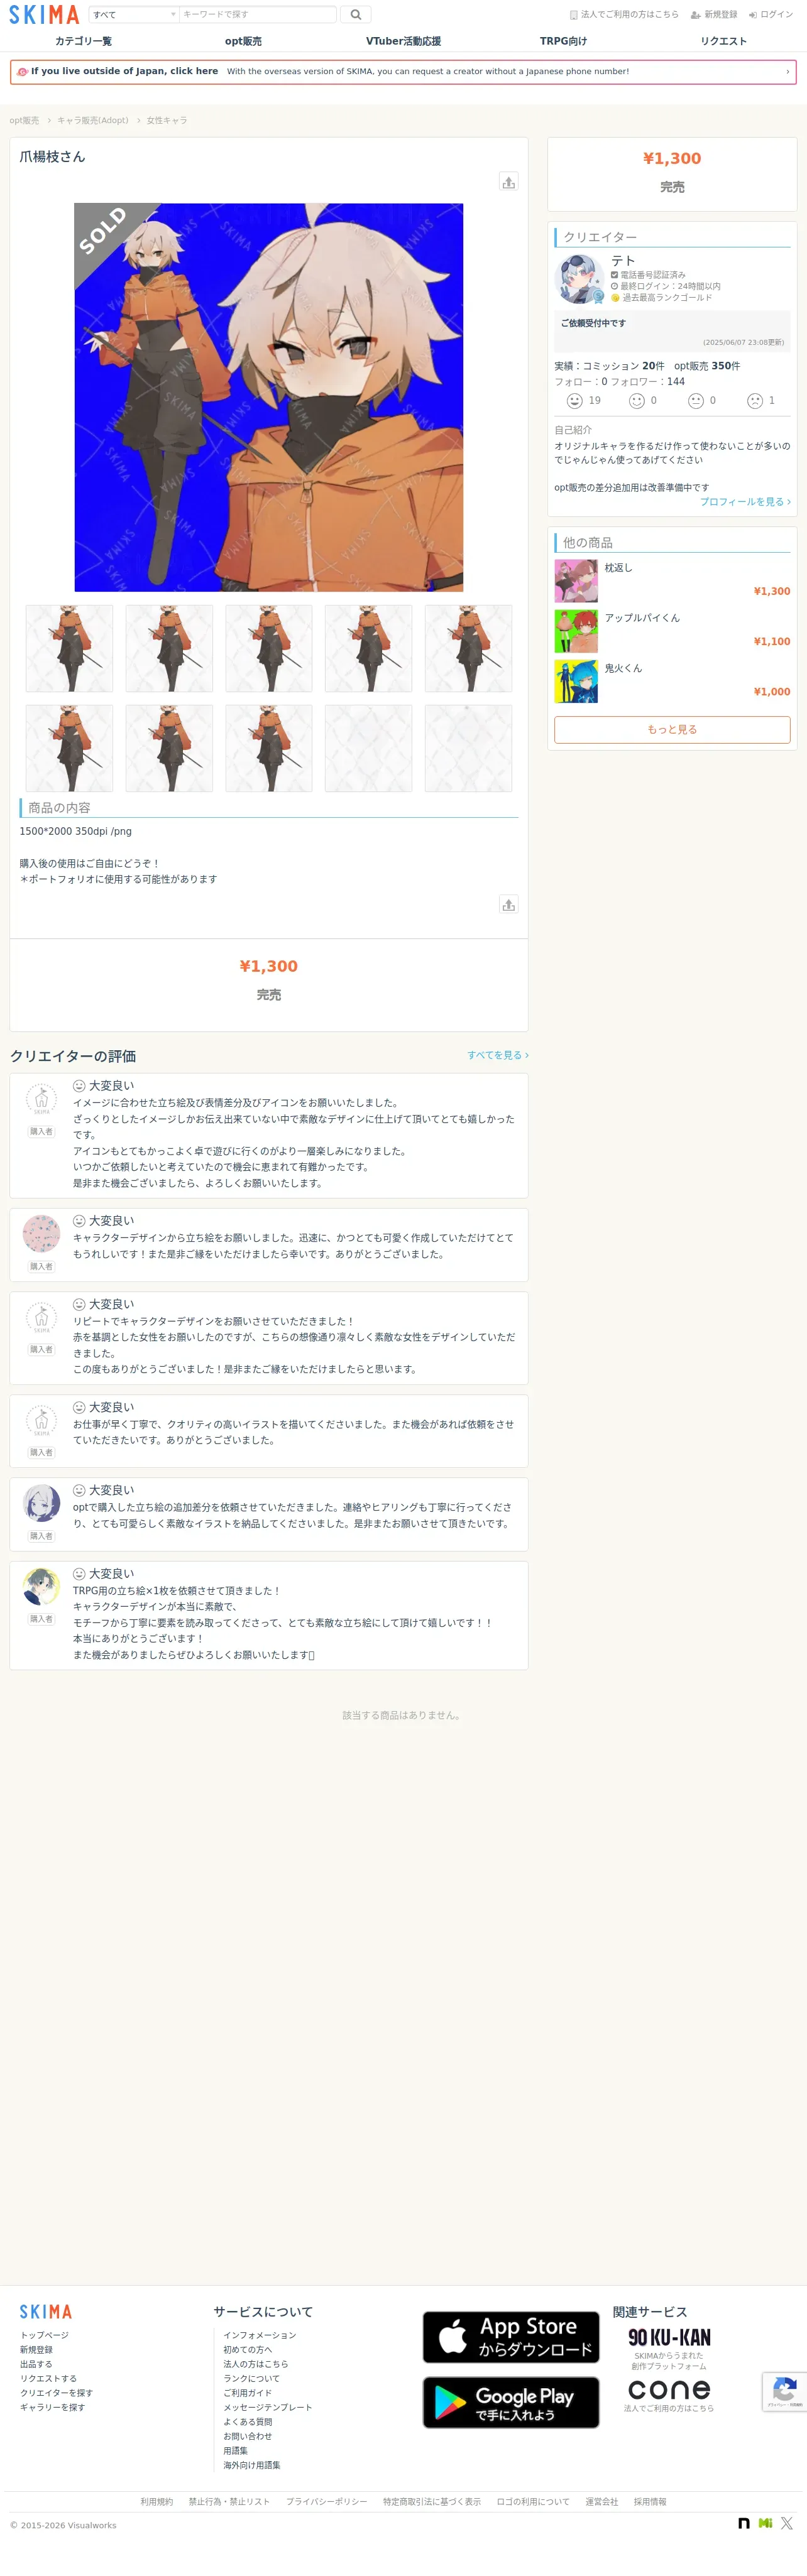Click the お問い合わせ footer link
The image size is (807, 2576).
click(x=248, y=2436)
